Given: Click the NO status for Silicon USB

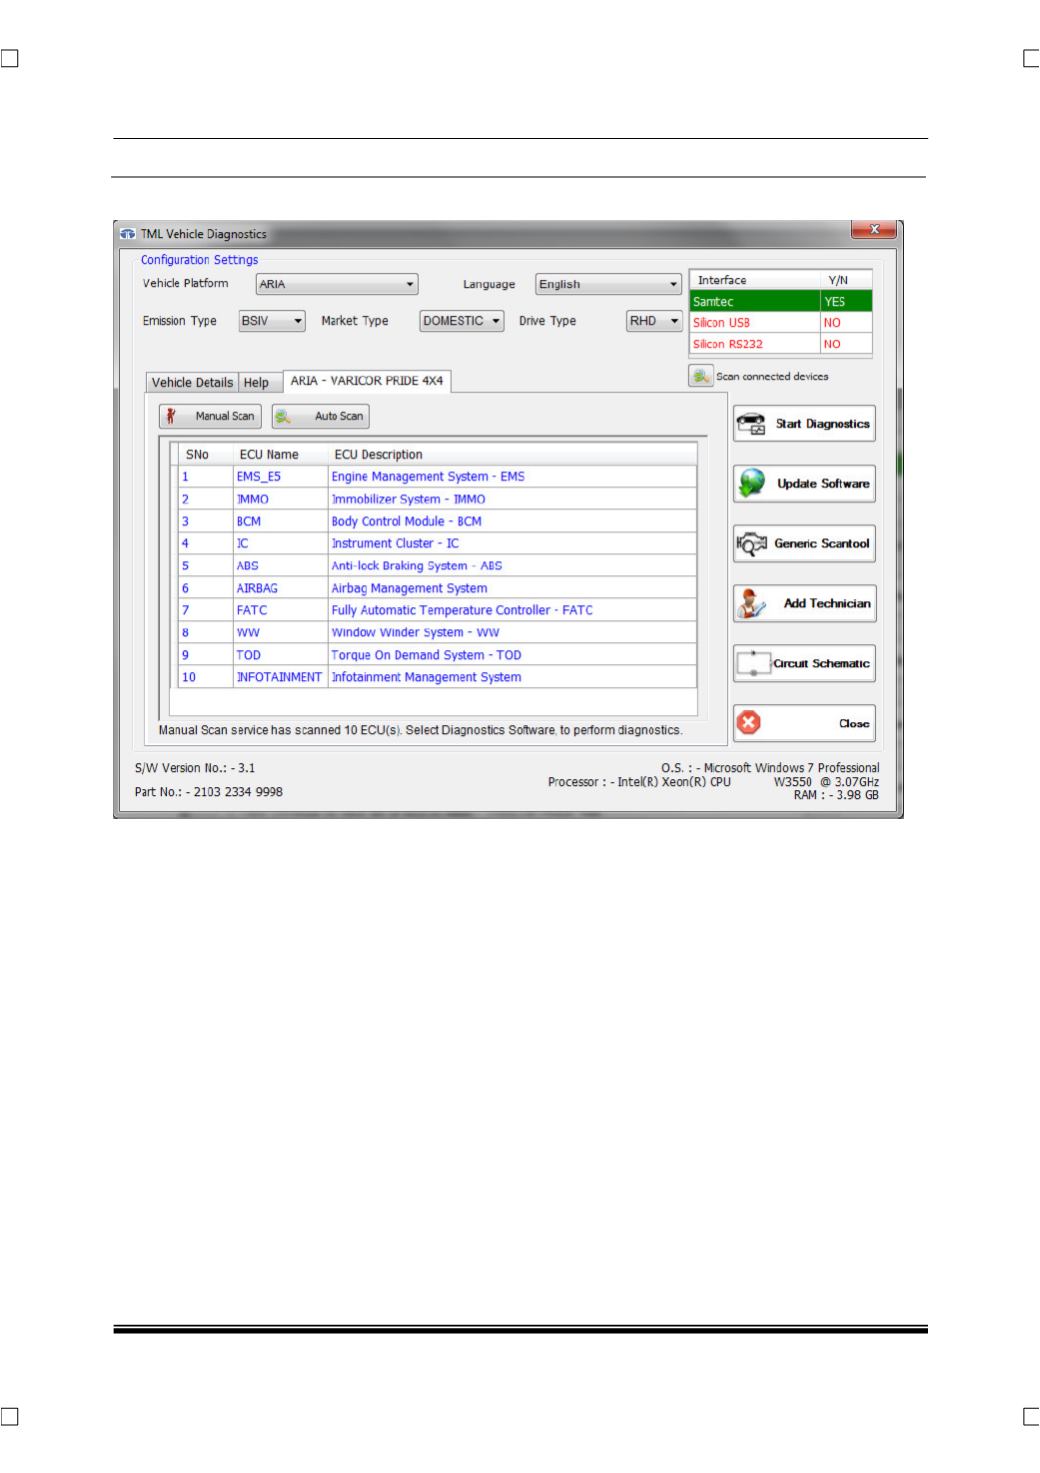Looking at the screenshot, I should tap(832, 322).
